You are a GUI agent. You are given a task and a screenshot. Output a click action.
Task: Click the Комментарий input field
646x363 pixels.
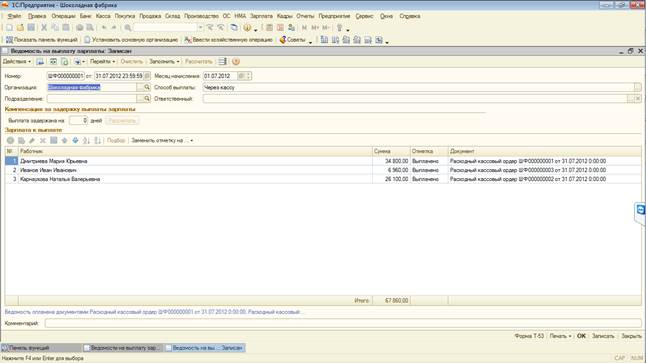[343, 323]
